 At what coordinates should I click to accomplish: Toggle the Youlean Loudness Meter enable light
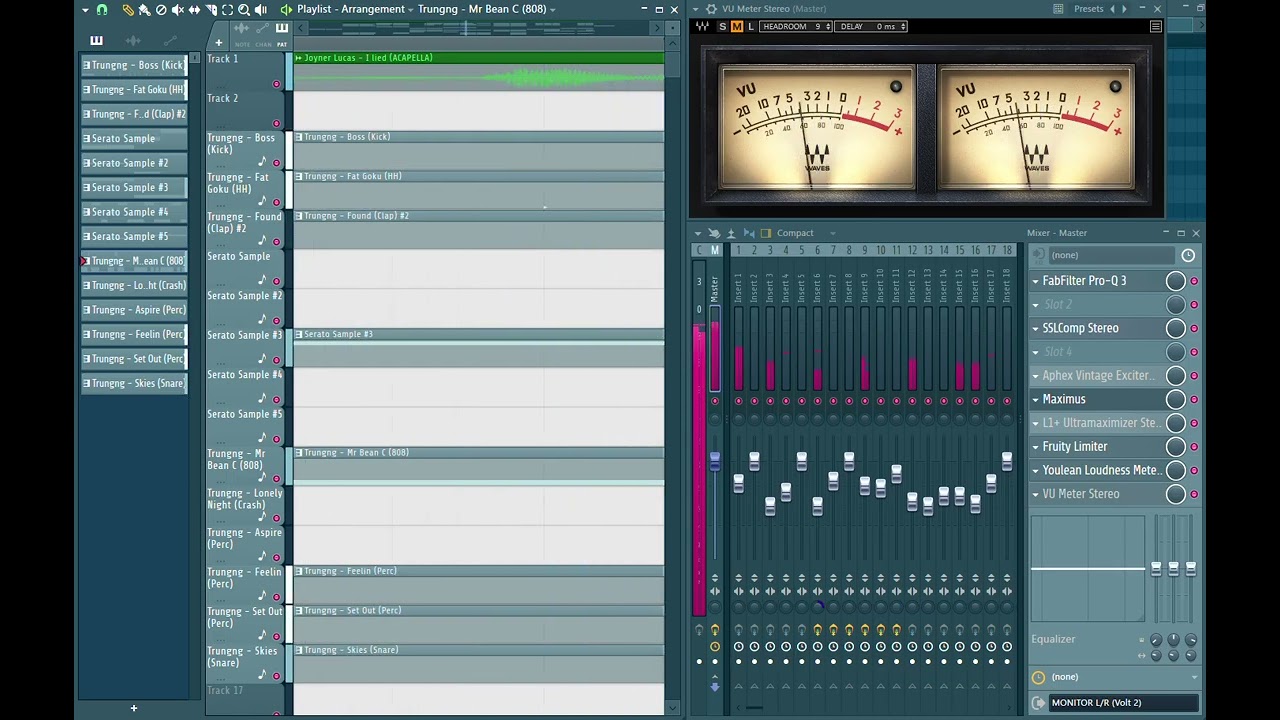pos(1194,471)
